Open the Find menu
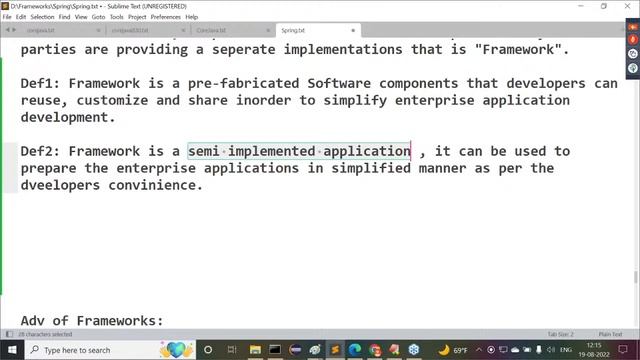 (64, 17)
